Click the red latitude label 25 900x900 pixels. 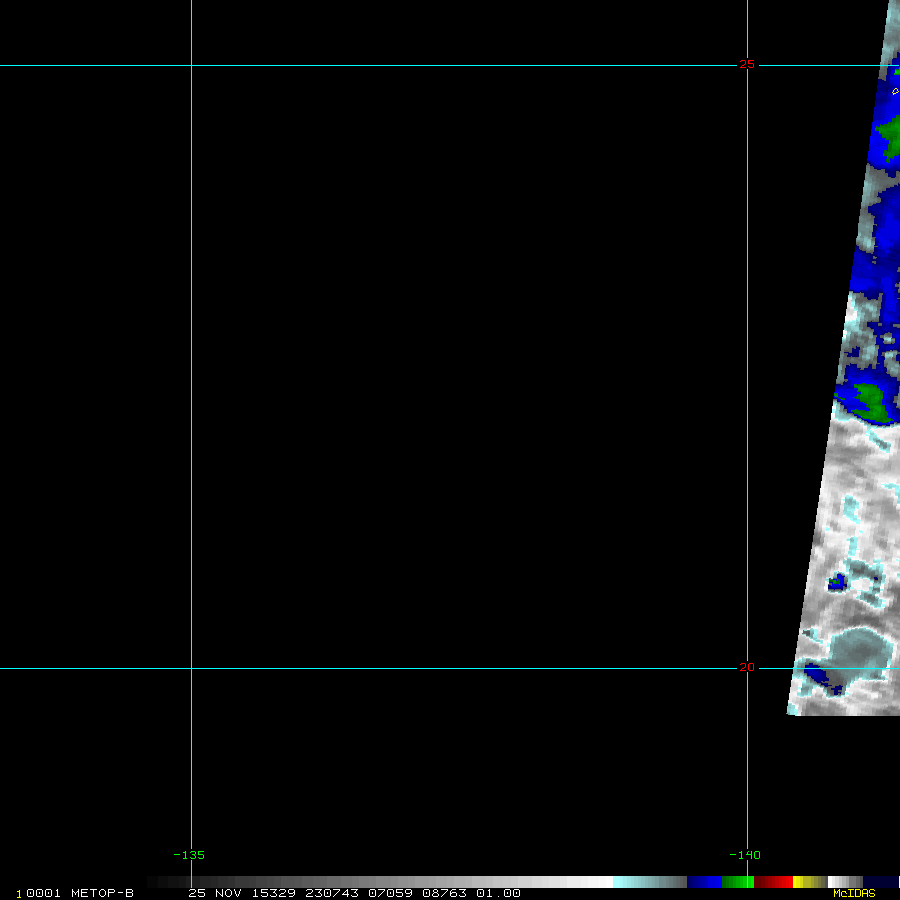tap(747, 64)
